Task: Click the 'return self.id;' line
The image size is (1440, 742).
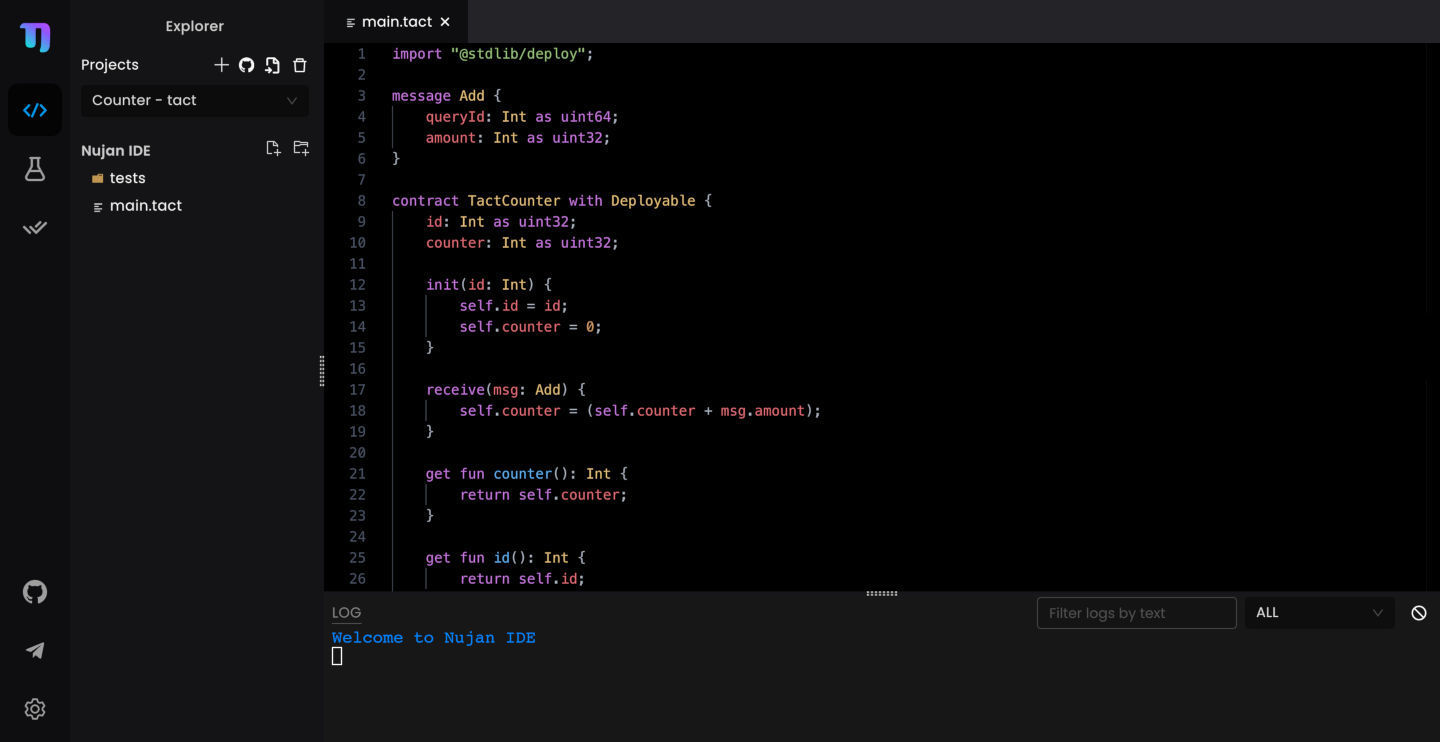Action: coord(522,579)
